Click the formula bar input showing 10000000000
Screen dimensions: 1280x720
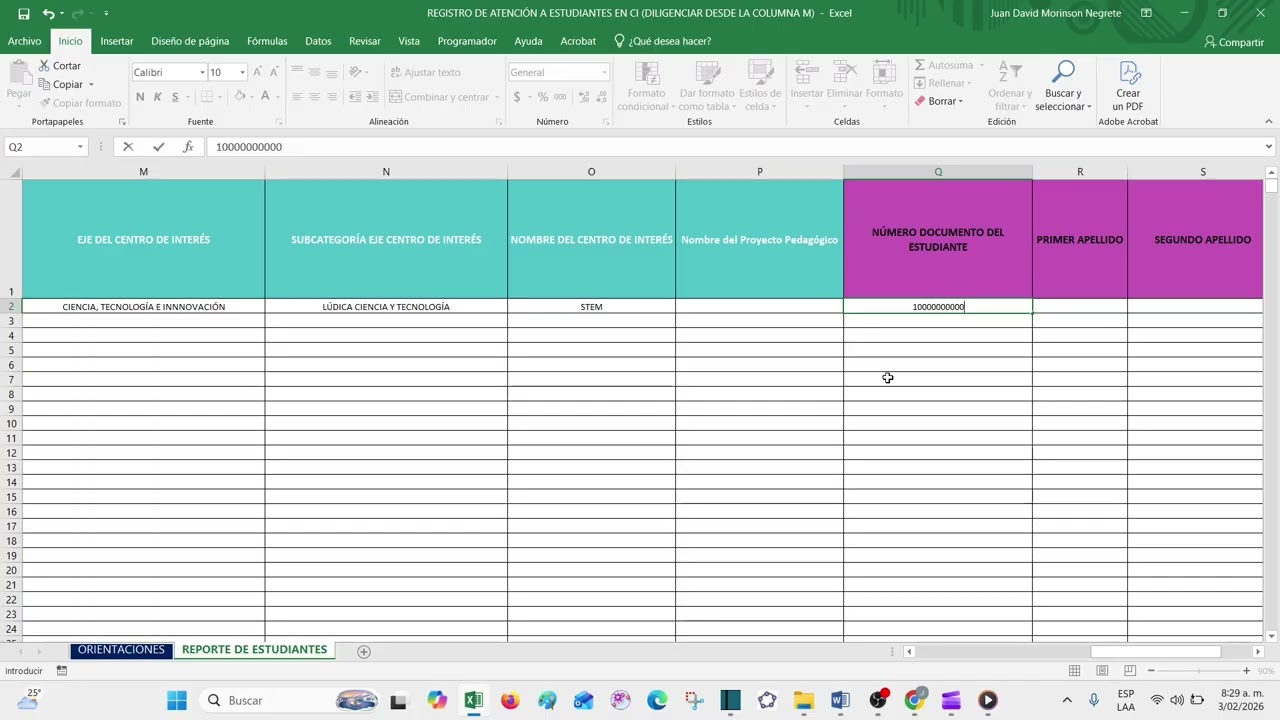[x=735, y=147]
